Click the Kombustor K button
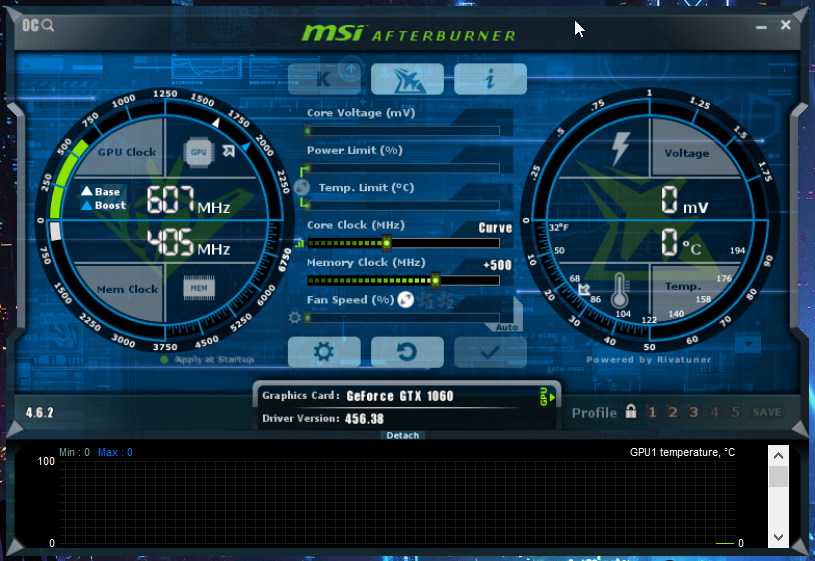 pyautogui.click(x=324, y=79)
